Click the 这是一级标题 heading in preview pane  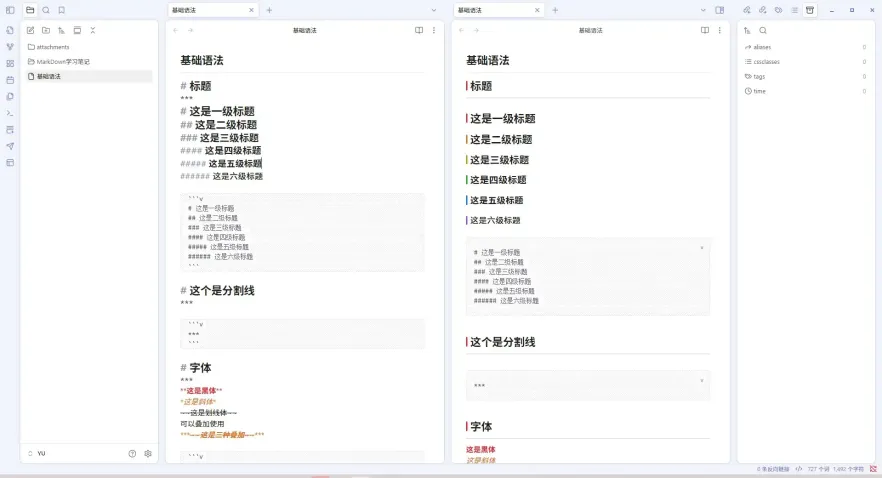502,119
